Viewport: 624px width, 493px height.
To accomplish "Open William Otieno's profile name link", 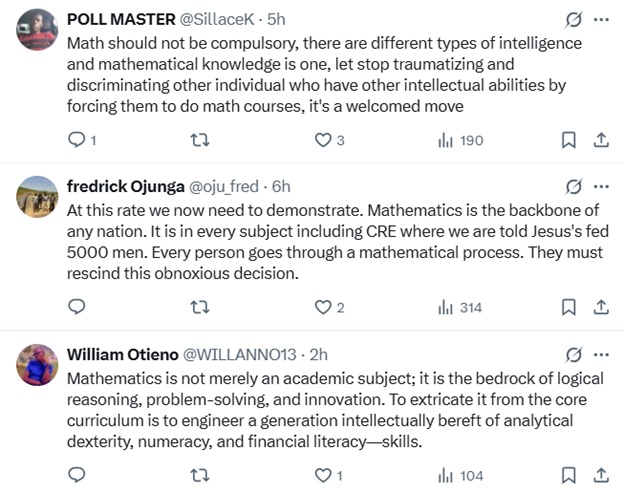I will pyautogui.click(x=123, y=354).
